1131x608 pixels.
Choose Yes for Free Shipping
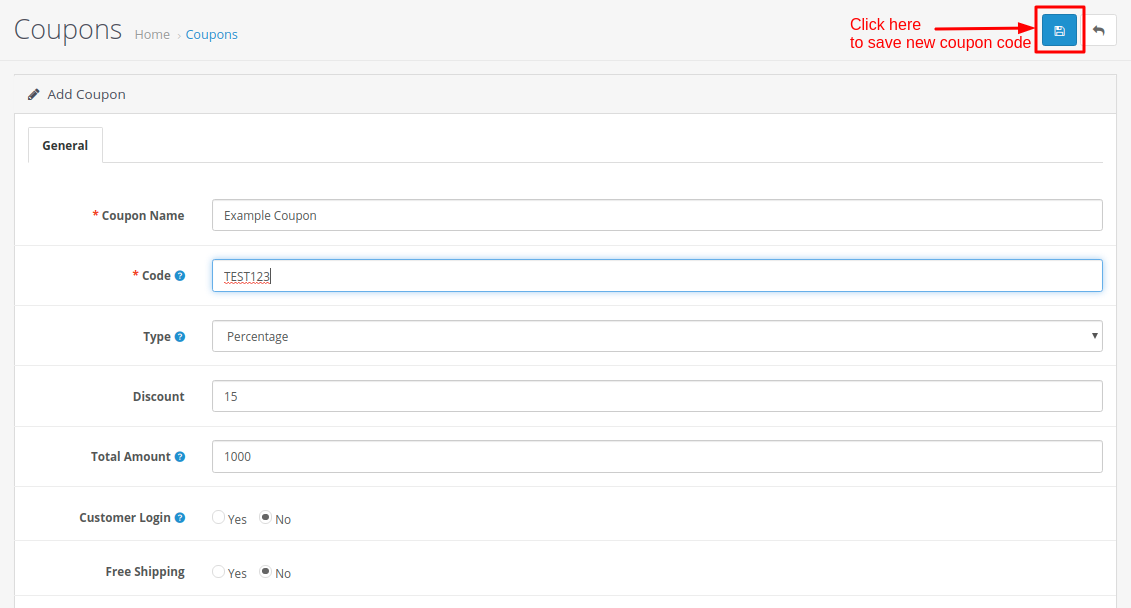tap(218, 571)
